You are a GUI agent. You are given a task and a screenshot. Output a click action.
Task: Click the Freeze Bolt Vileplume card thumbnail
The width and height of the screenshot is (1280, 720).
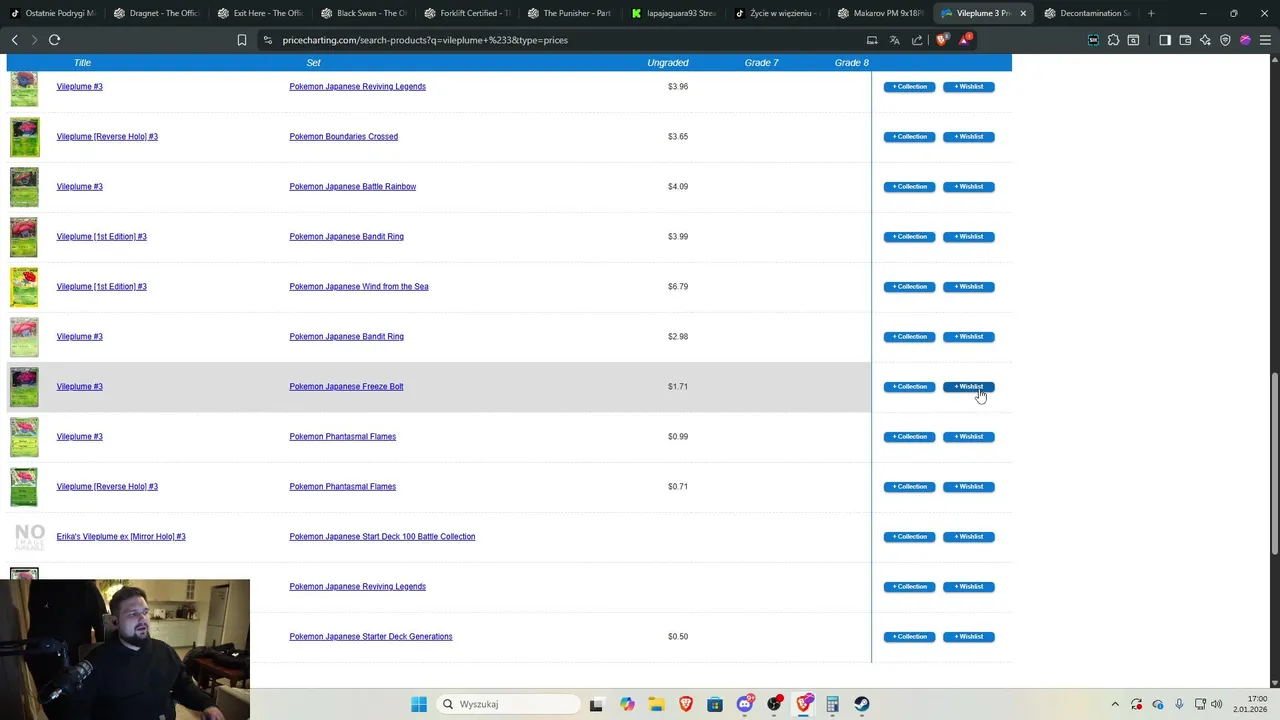tap(24, 387)
